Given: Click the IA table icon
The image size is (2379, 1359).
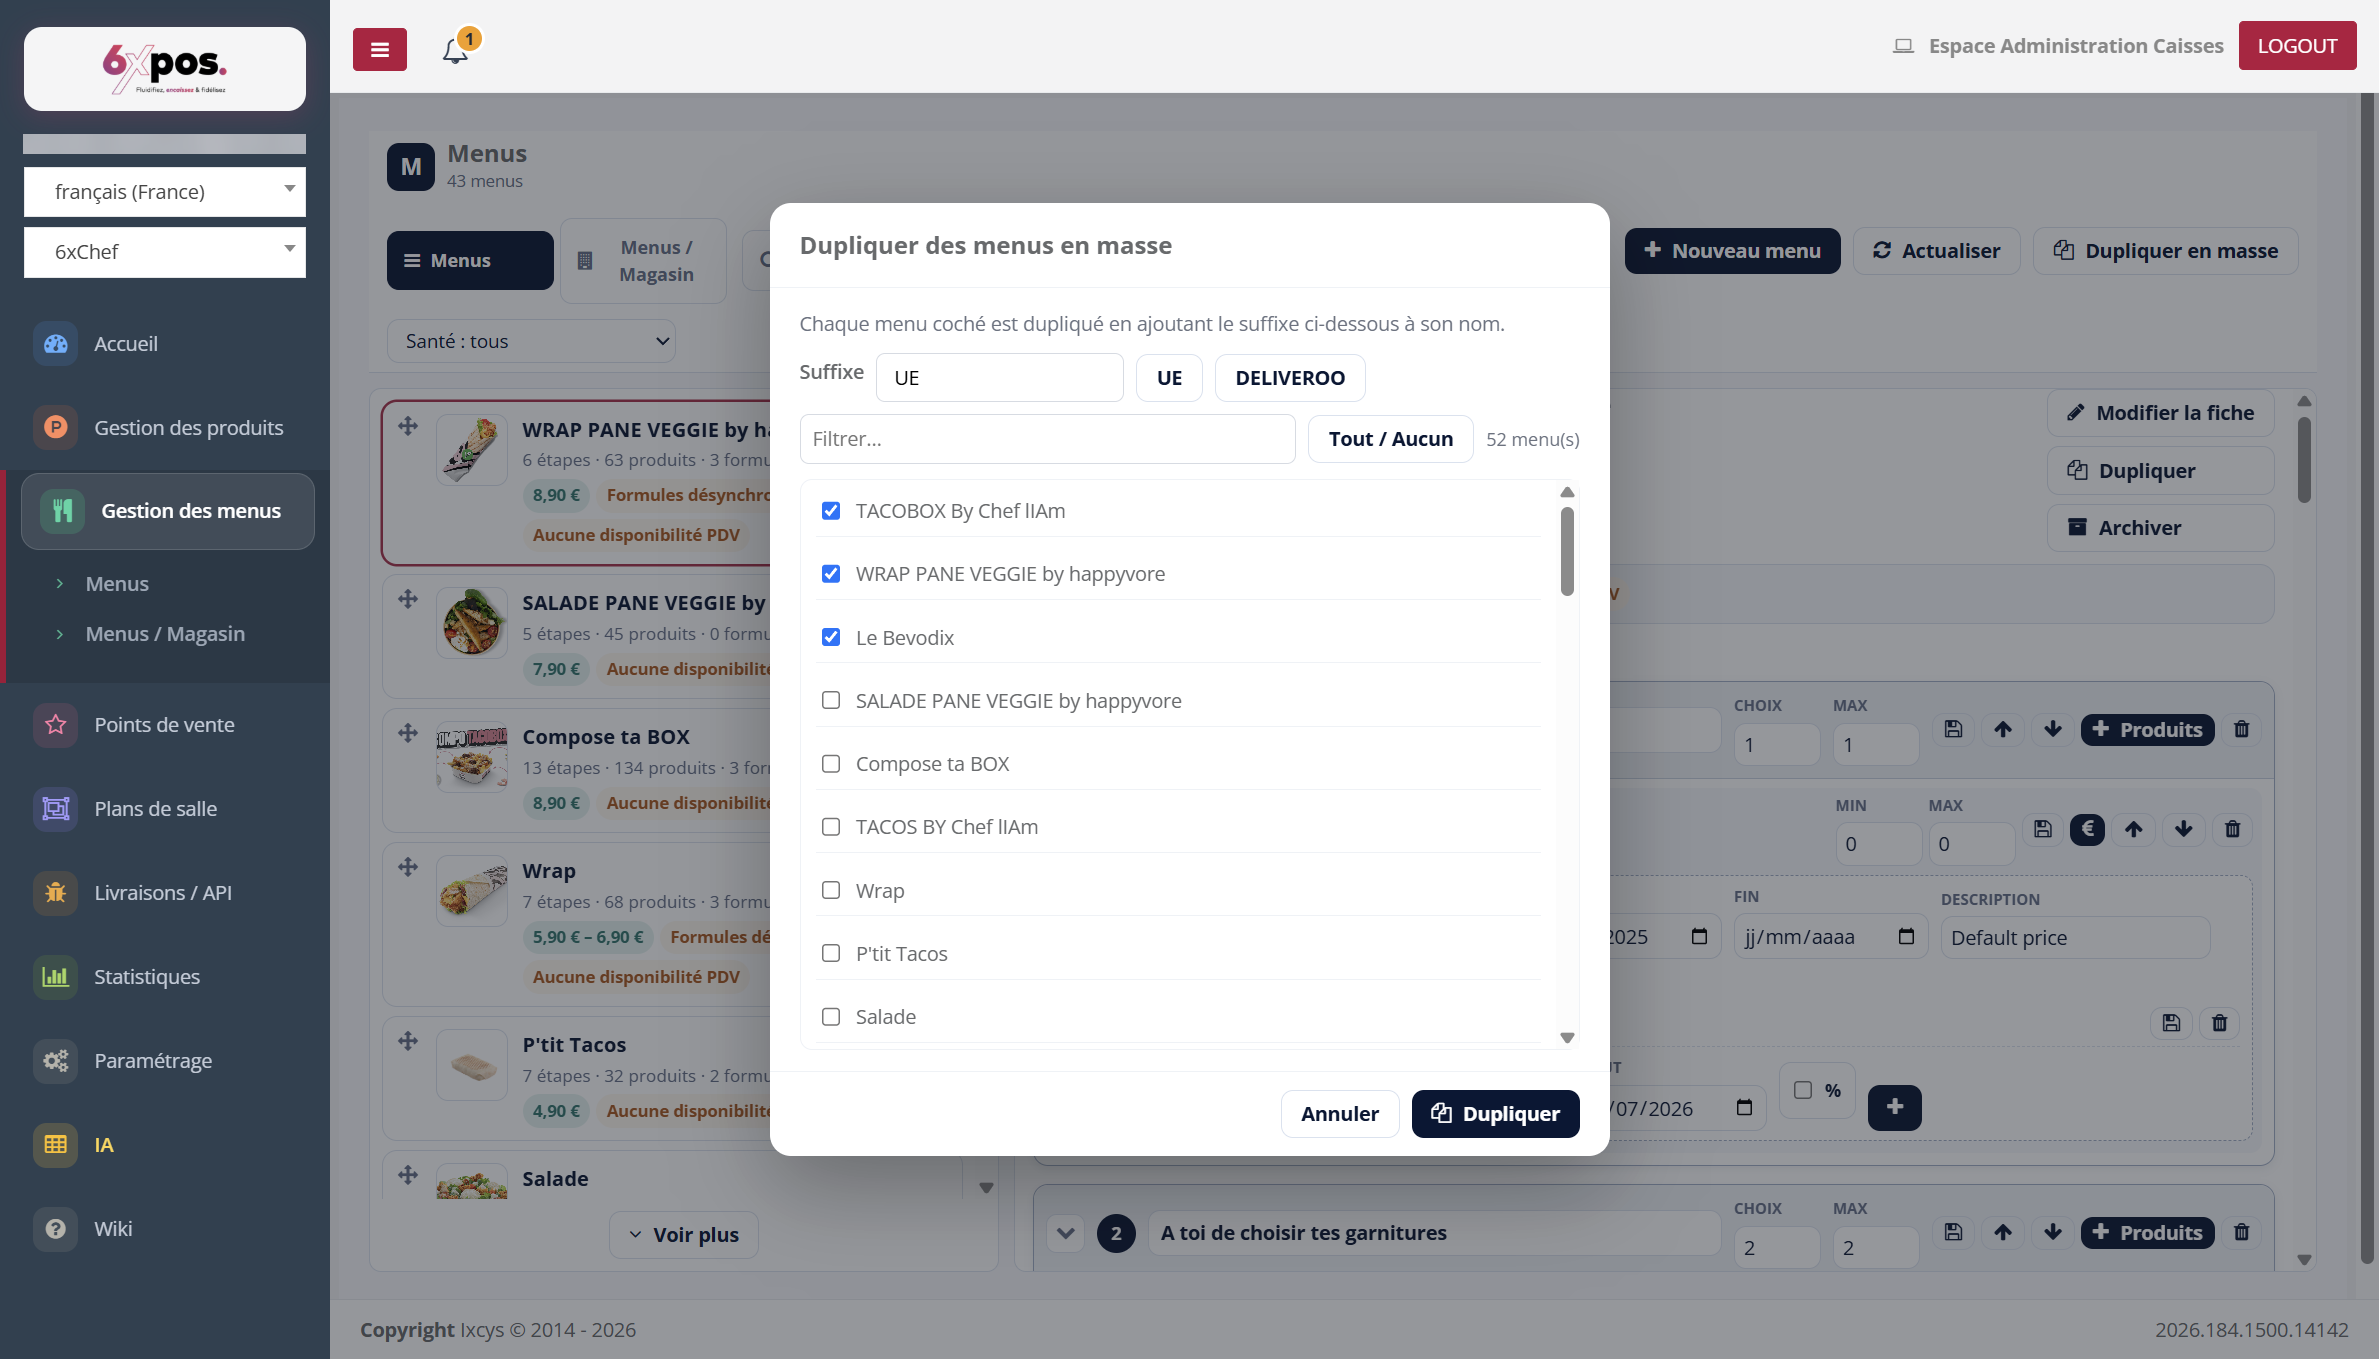Looking at the screenshot, I should (x=56, y=1145).
